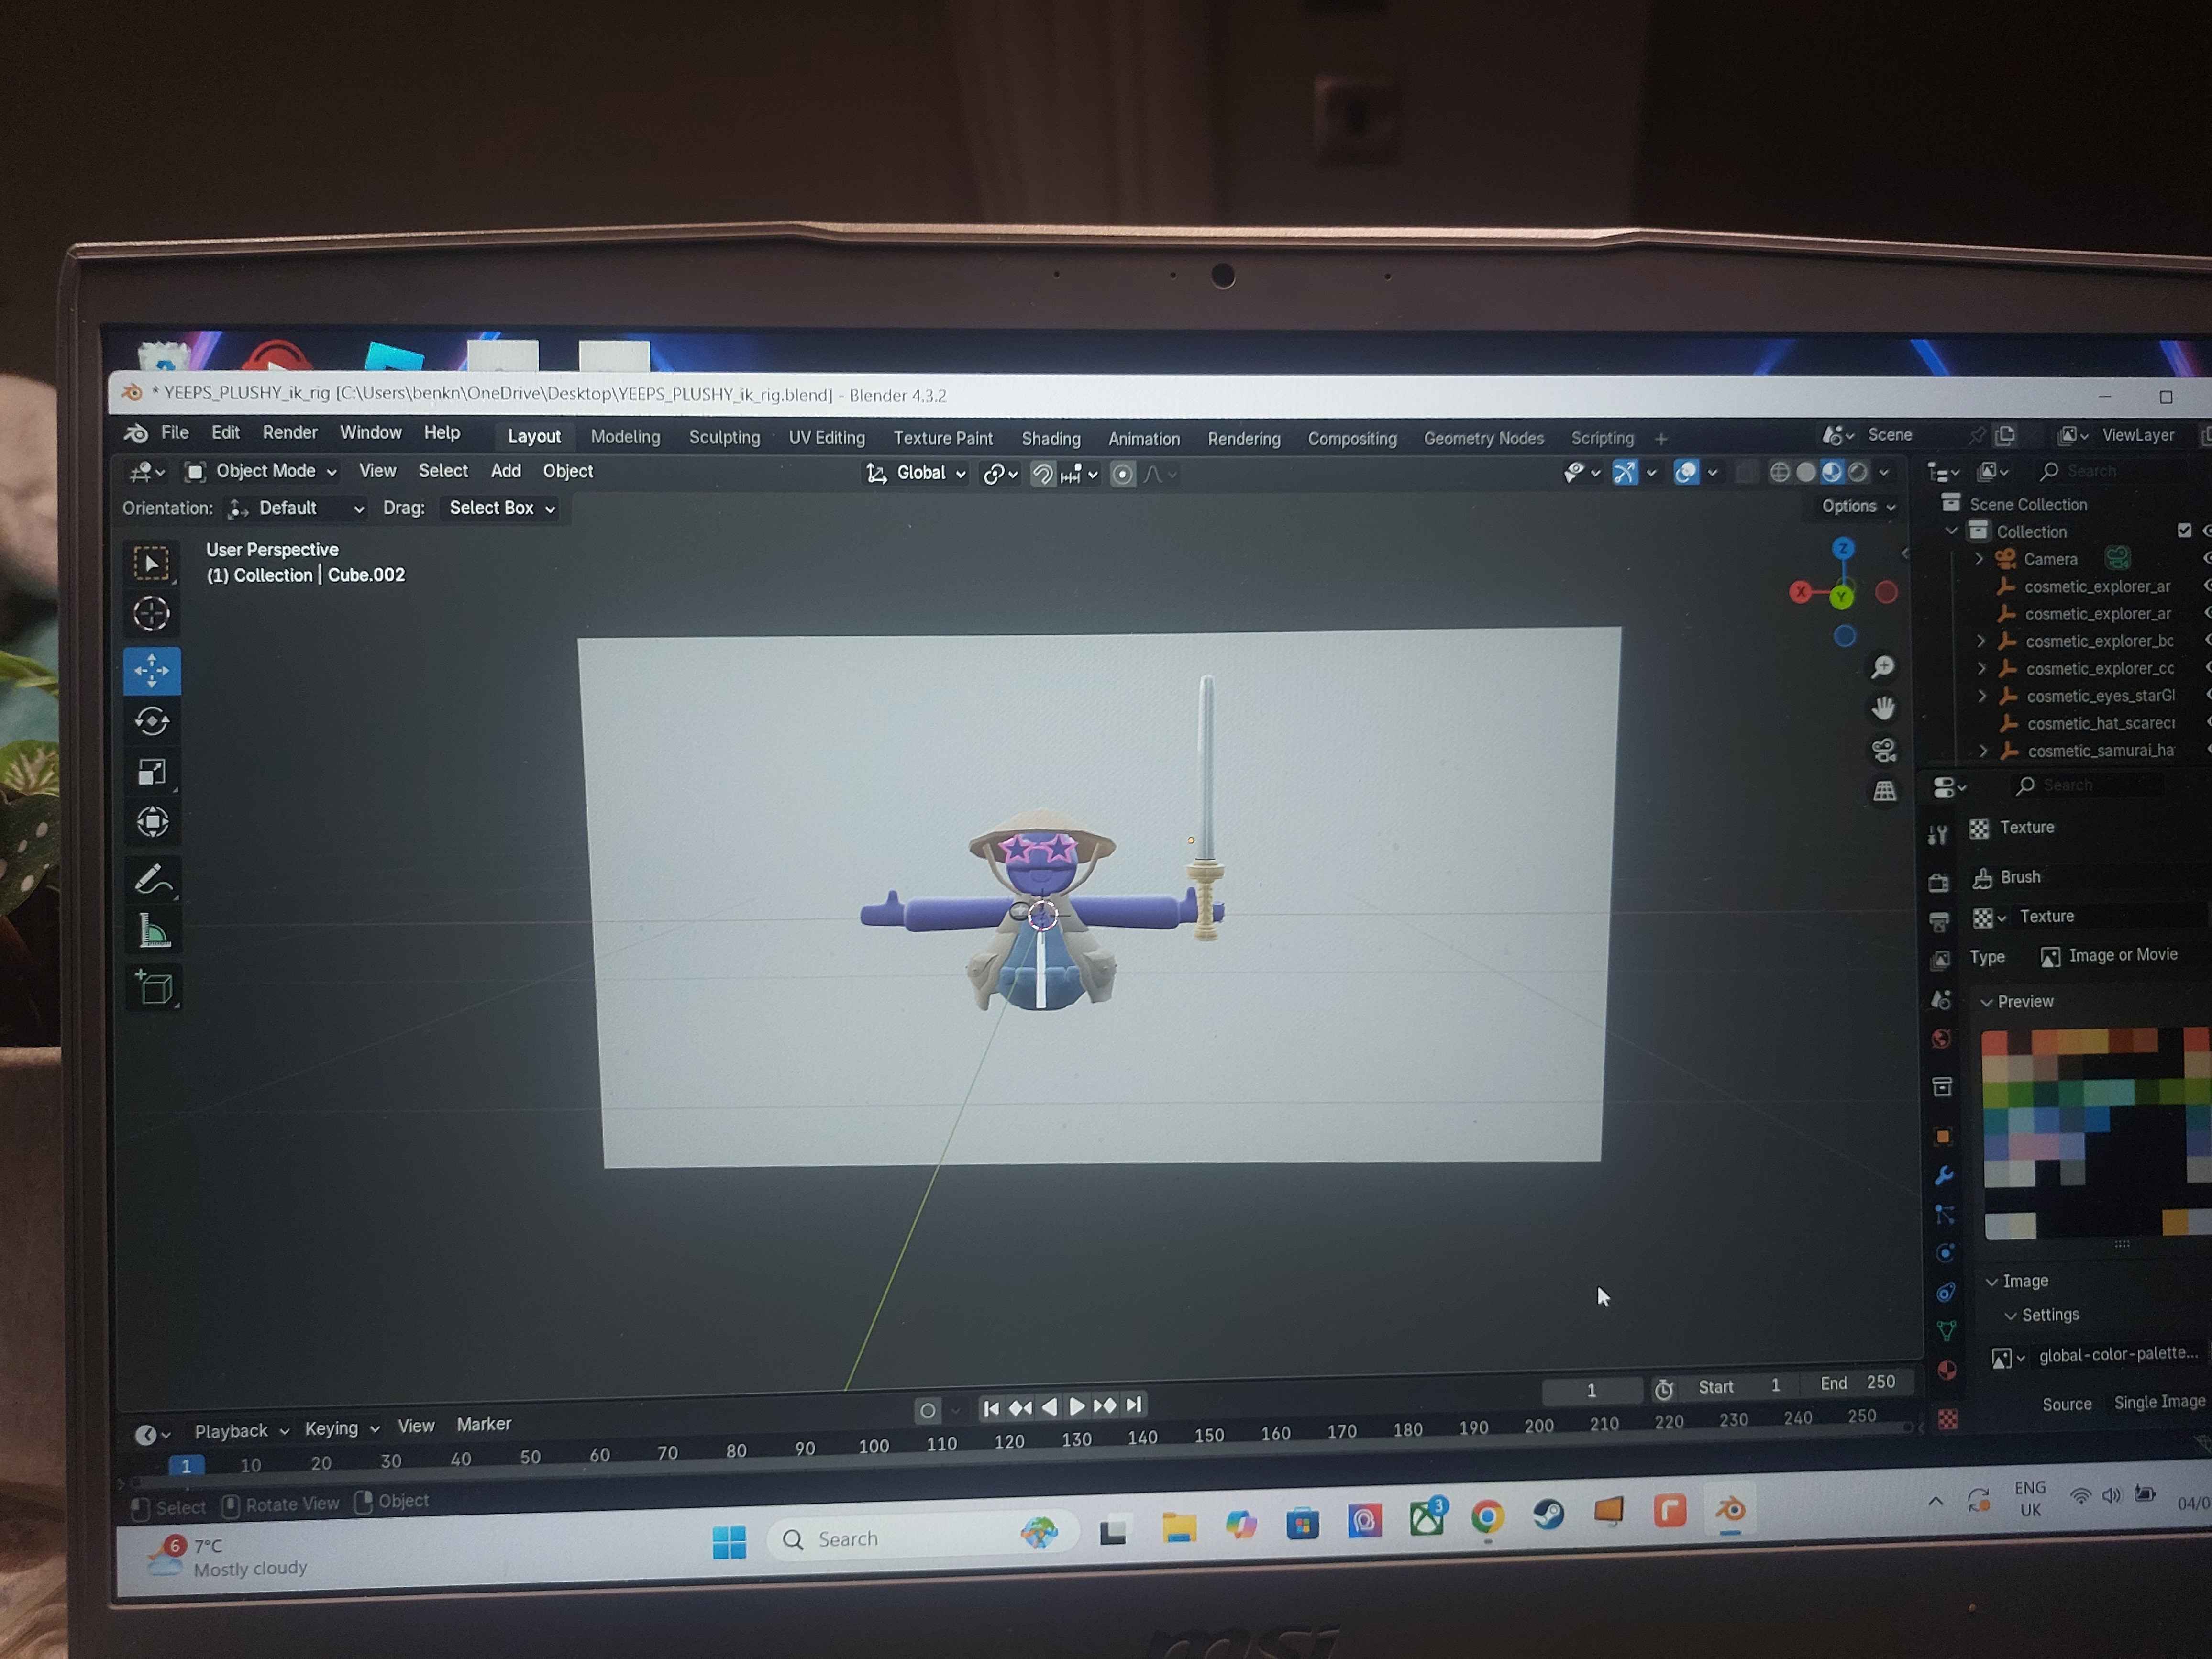Select the Select Box tool in toolbar
This screenshot has height=1659, width=2212.
(152, 563)
